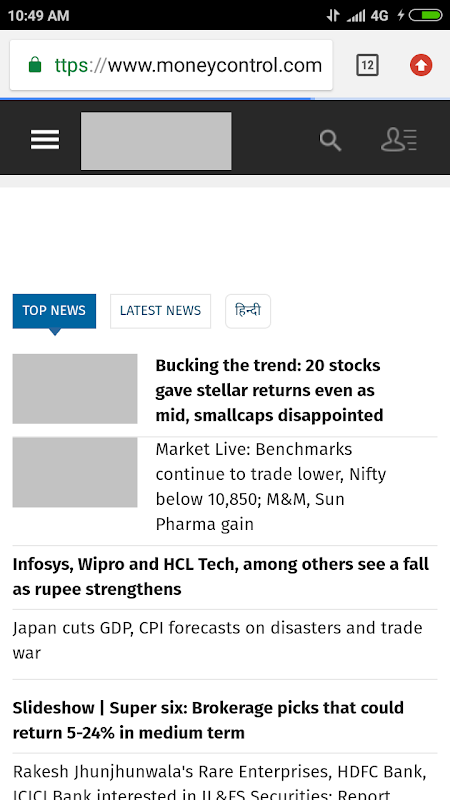The width and height of the screenshot is (450, 800).
Task: Open the hamburger navigation menu
Action: coord(45,140)
